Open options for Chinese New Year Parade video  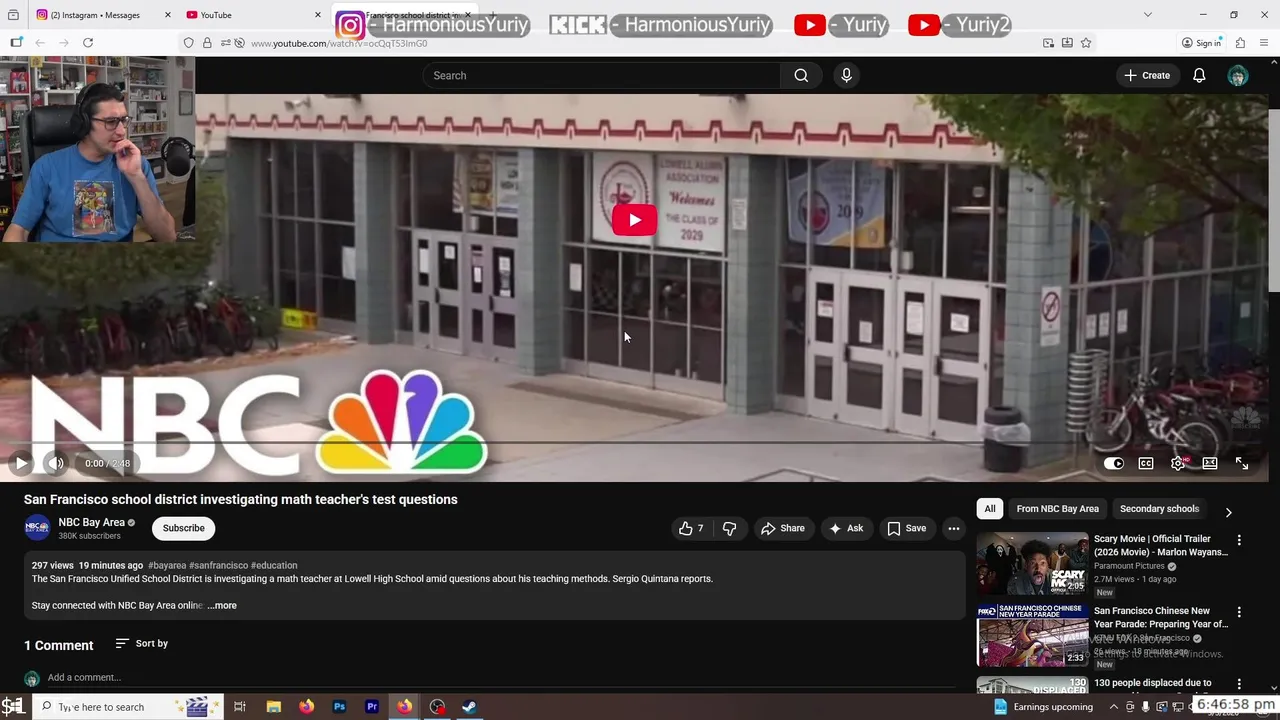click(1239, 612)
